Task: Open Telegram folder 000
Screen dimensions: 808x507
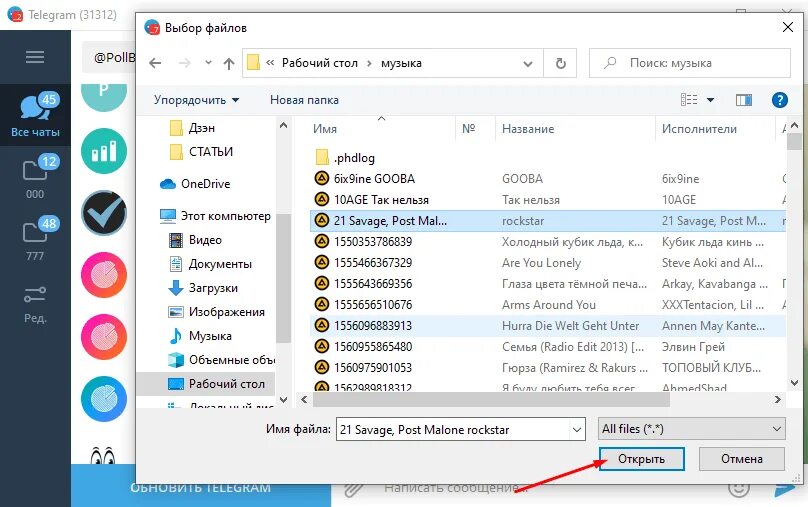Action: 36,177
